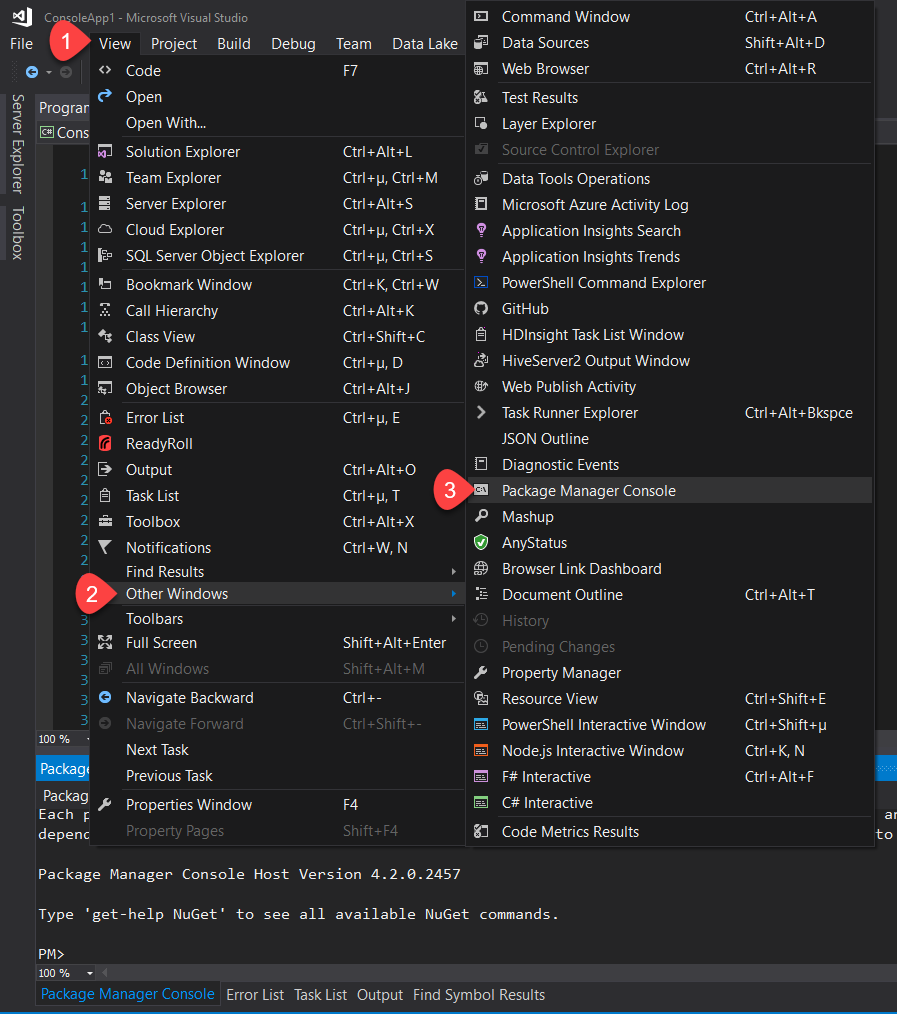
Task: Switch to the Output tab at bottom
Action: tap(380, 994)
